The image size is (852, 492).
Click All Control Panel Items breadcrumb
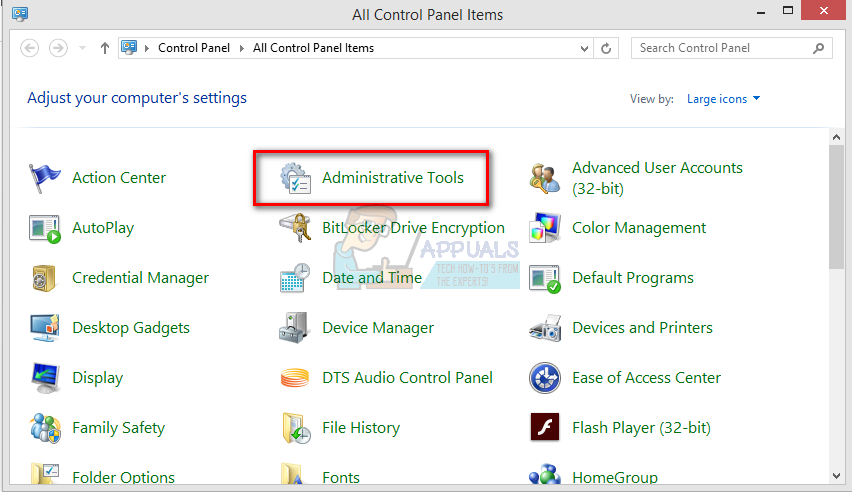[x=314, y=48]
